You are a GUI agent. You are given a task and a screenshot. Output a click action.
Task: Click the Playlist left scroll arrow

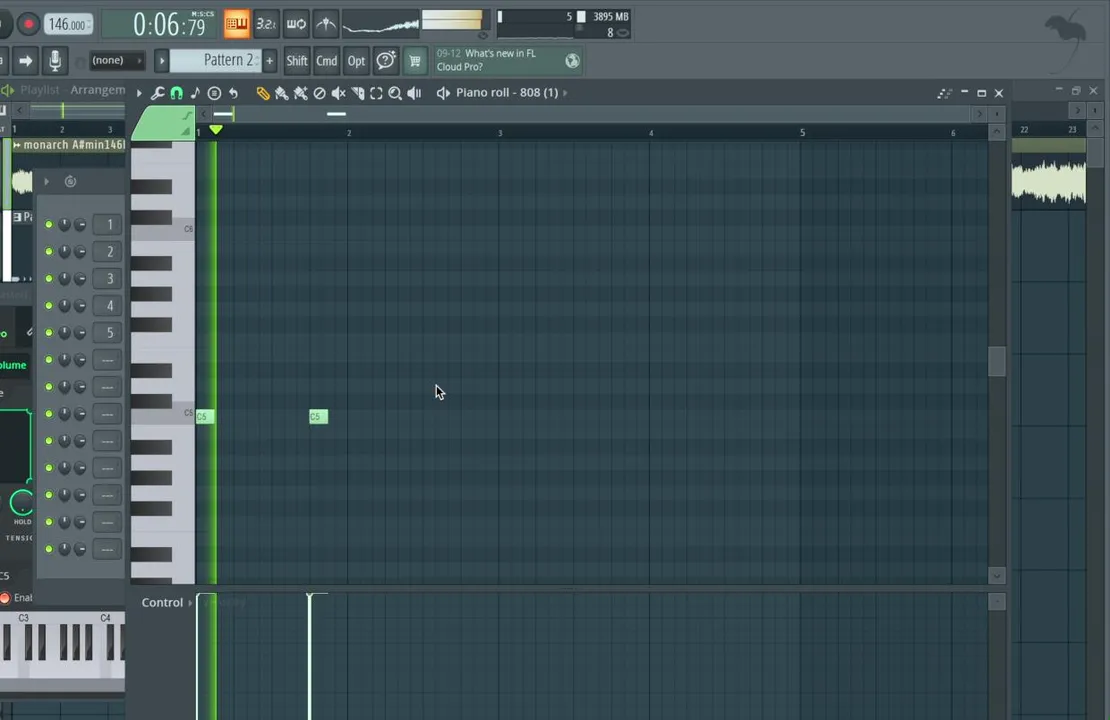19,110
